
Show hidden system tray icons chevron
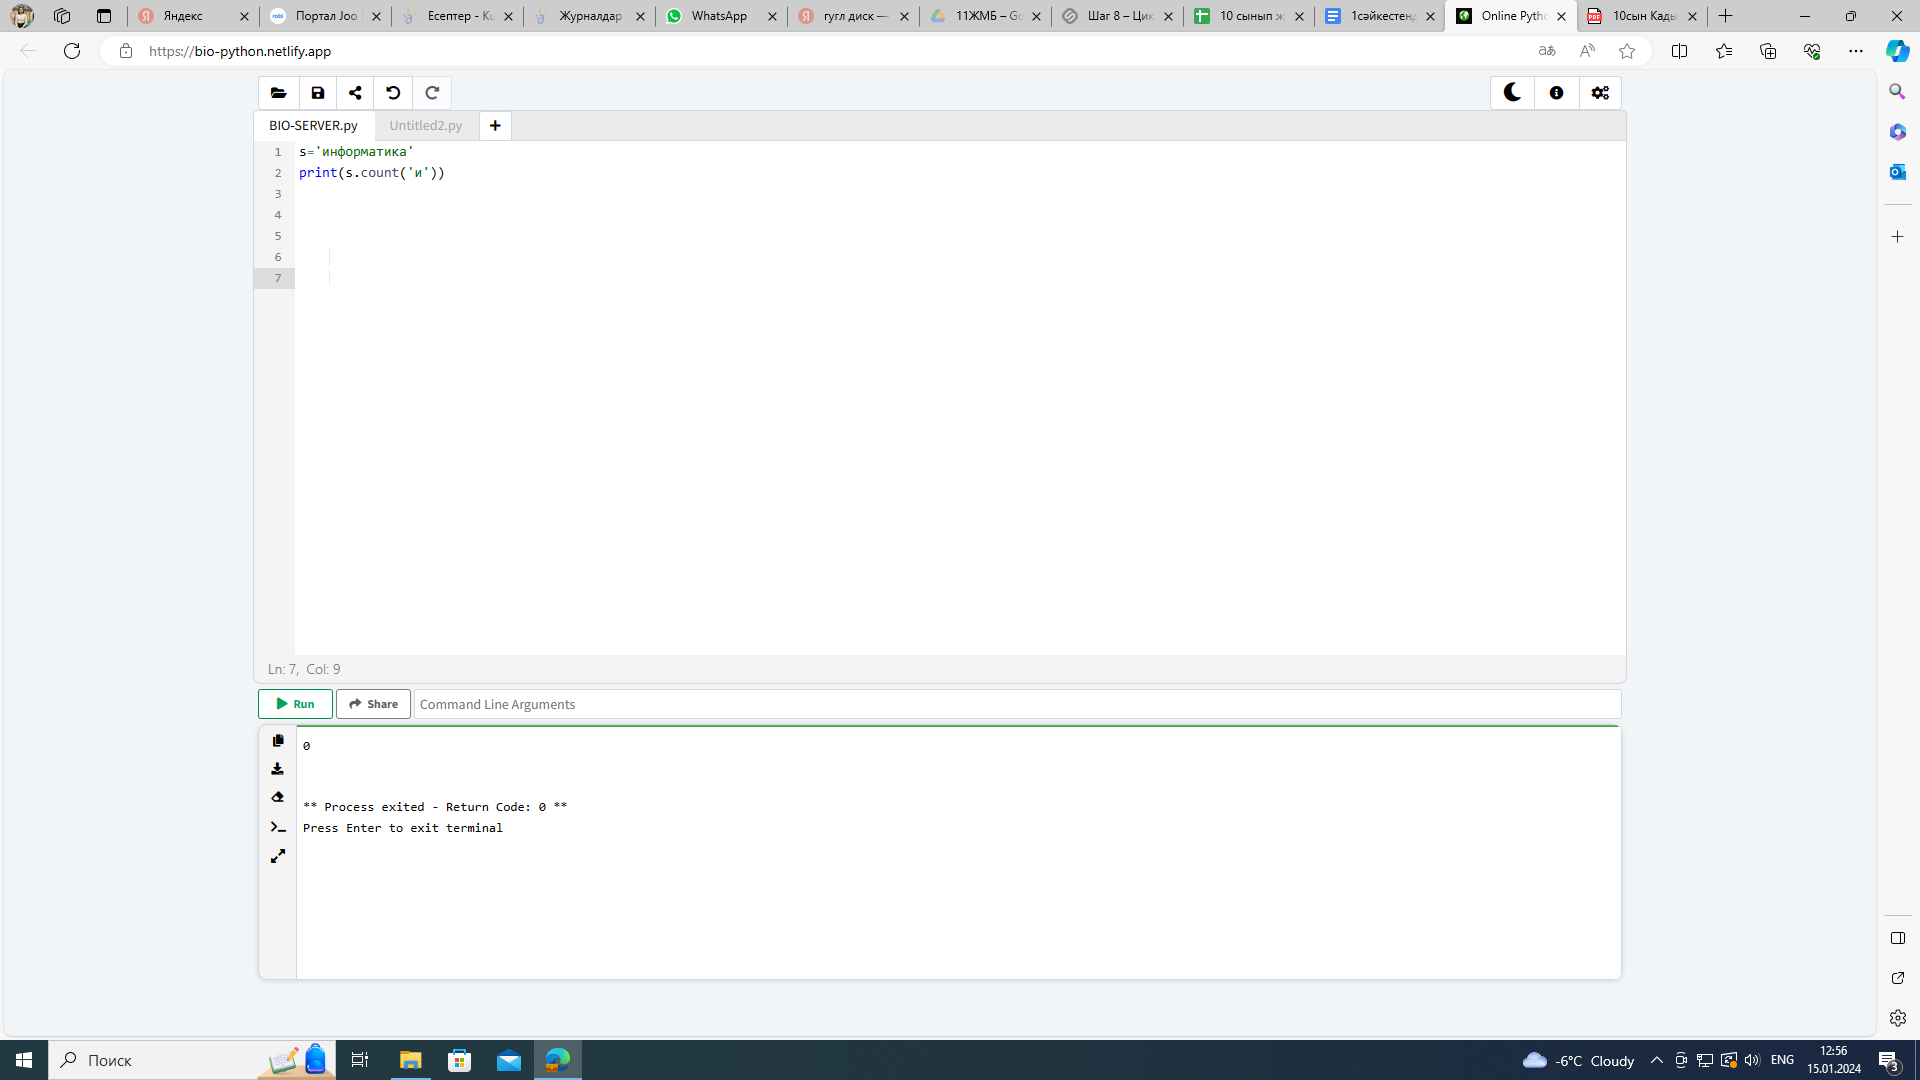(x=1656, y=1060)
